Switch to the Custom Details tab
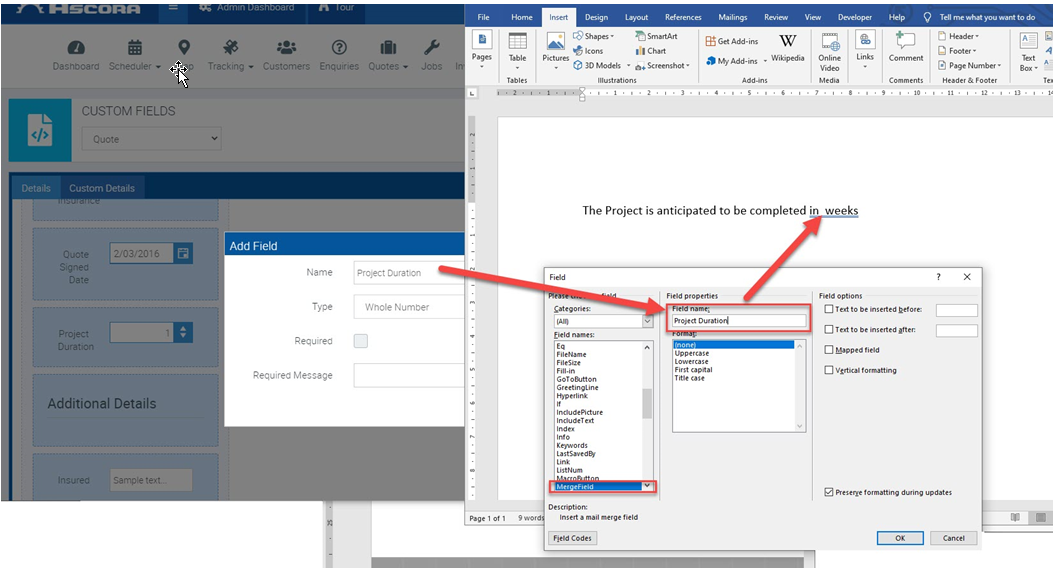Screen dimensions: 1058x578 102,188
